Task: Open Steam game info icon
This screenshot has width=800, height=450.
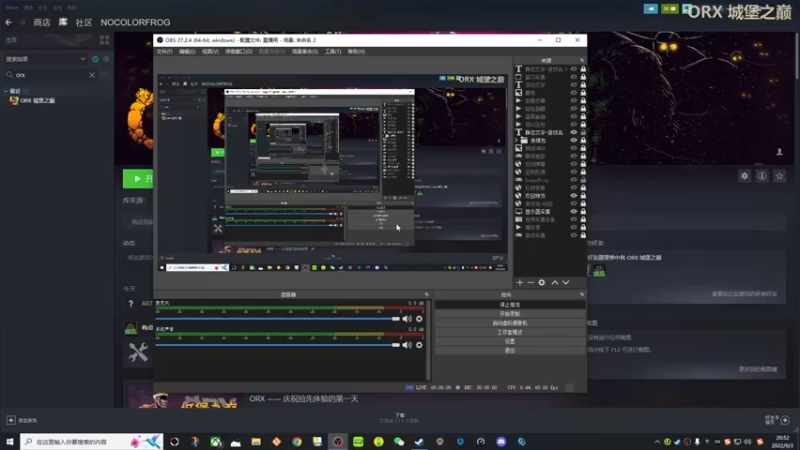Action: pyautogui.click(x=762, y=176)
